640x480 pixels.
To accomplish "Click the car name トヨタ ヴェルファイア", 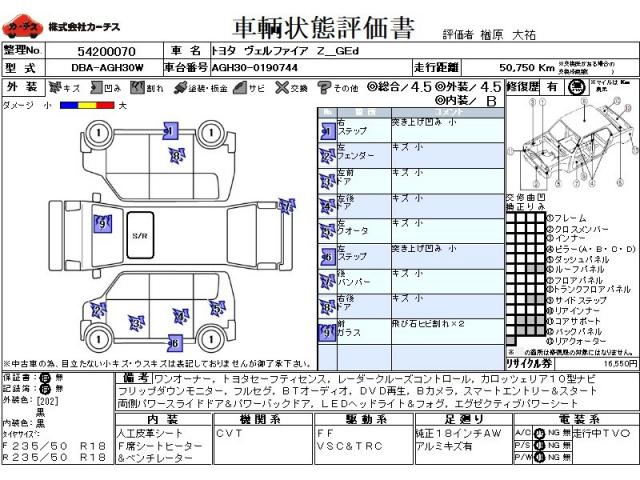I will 260,51.
